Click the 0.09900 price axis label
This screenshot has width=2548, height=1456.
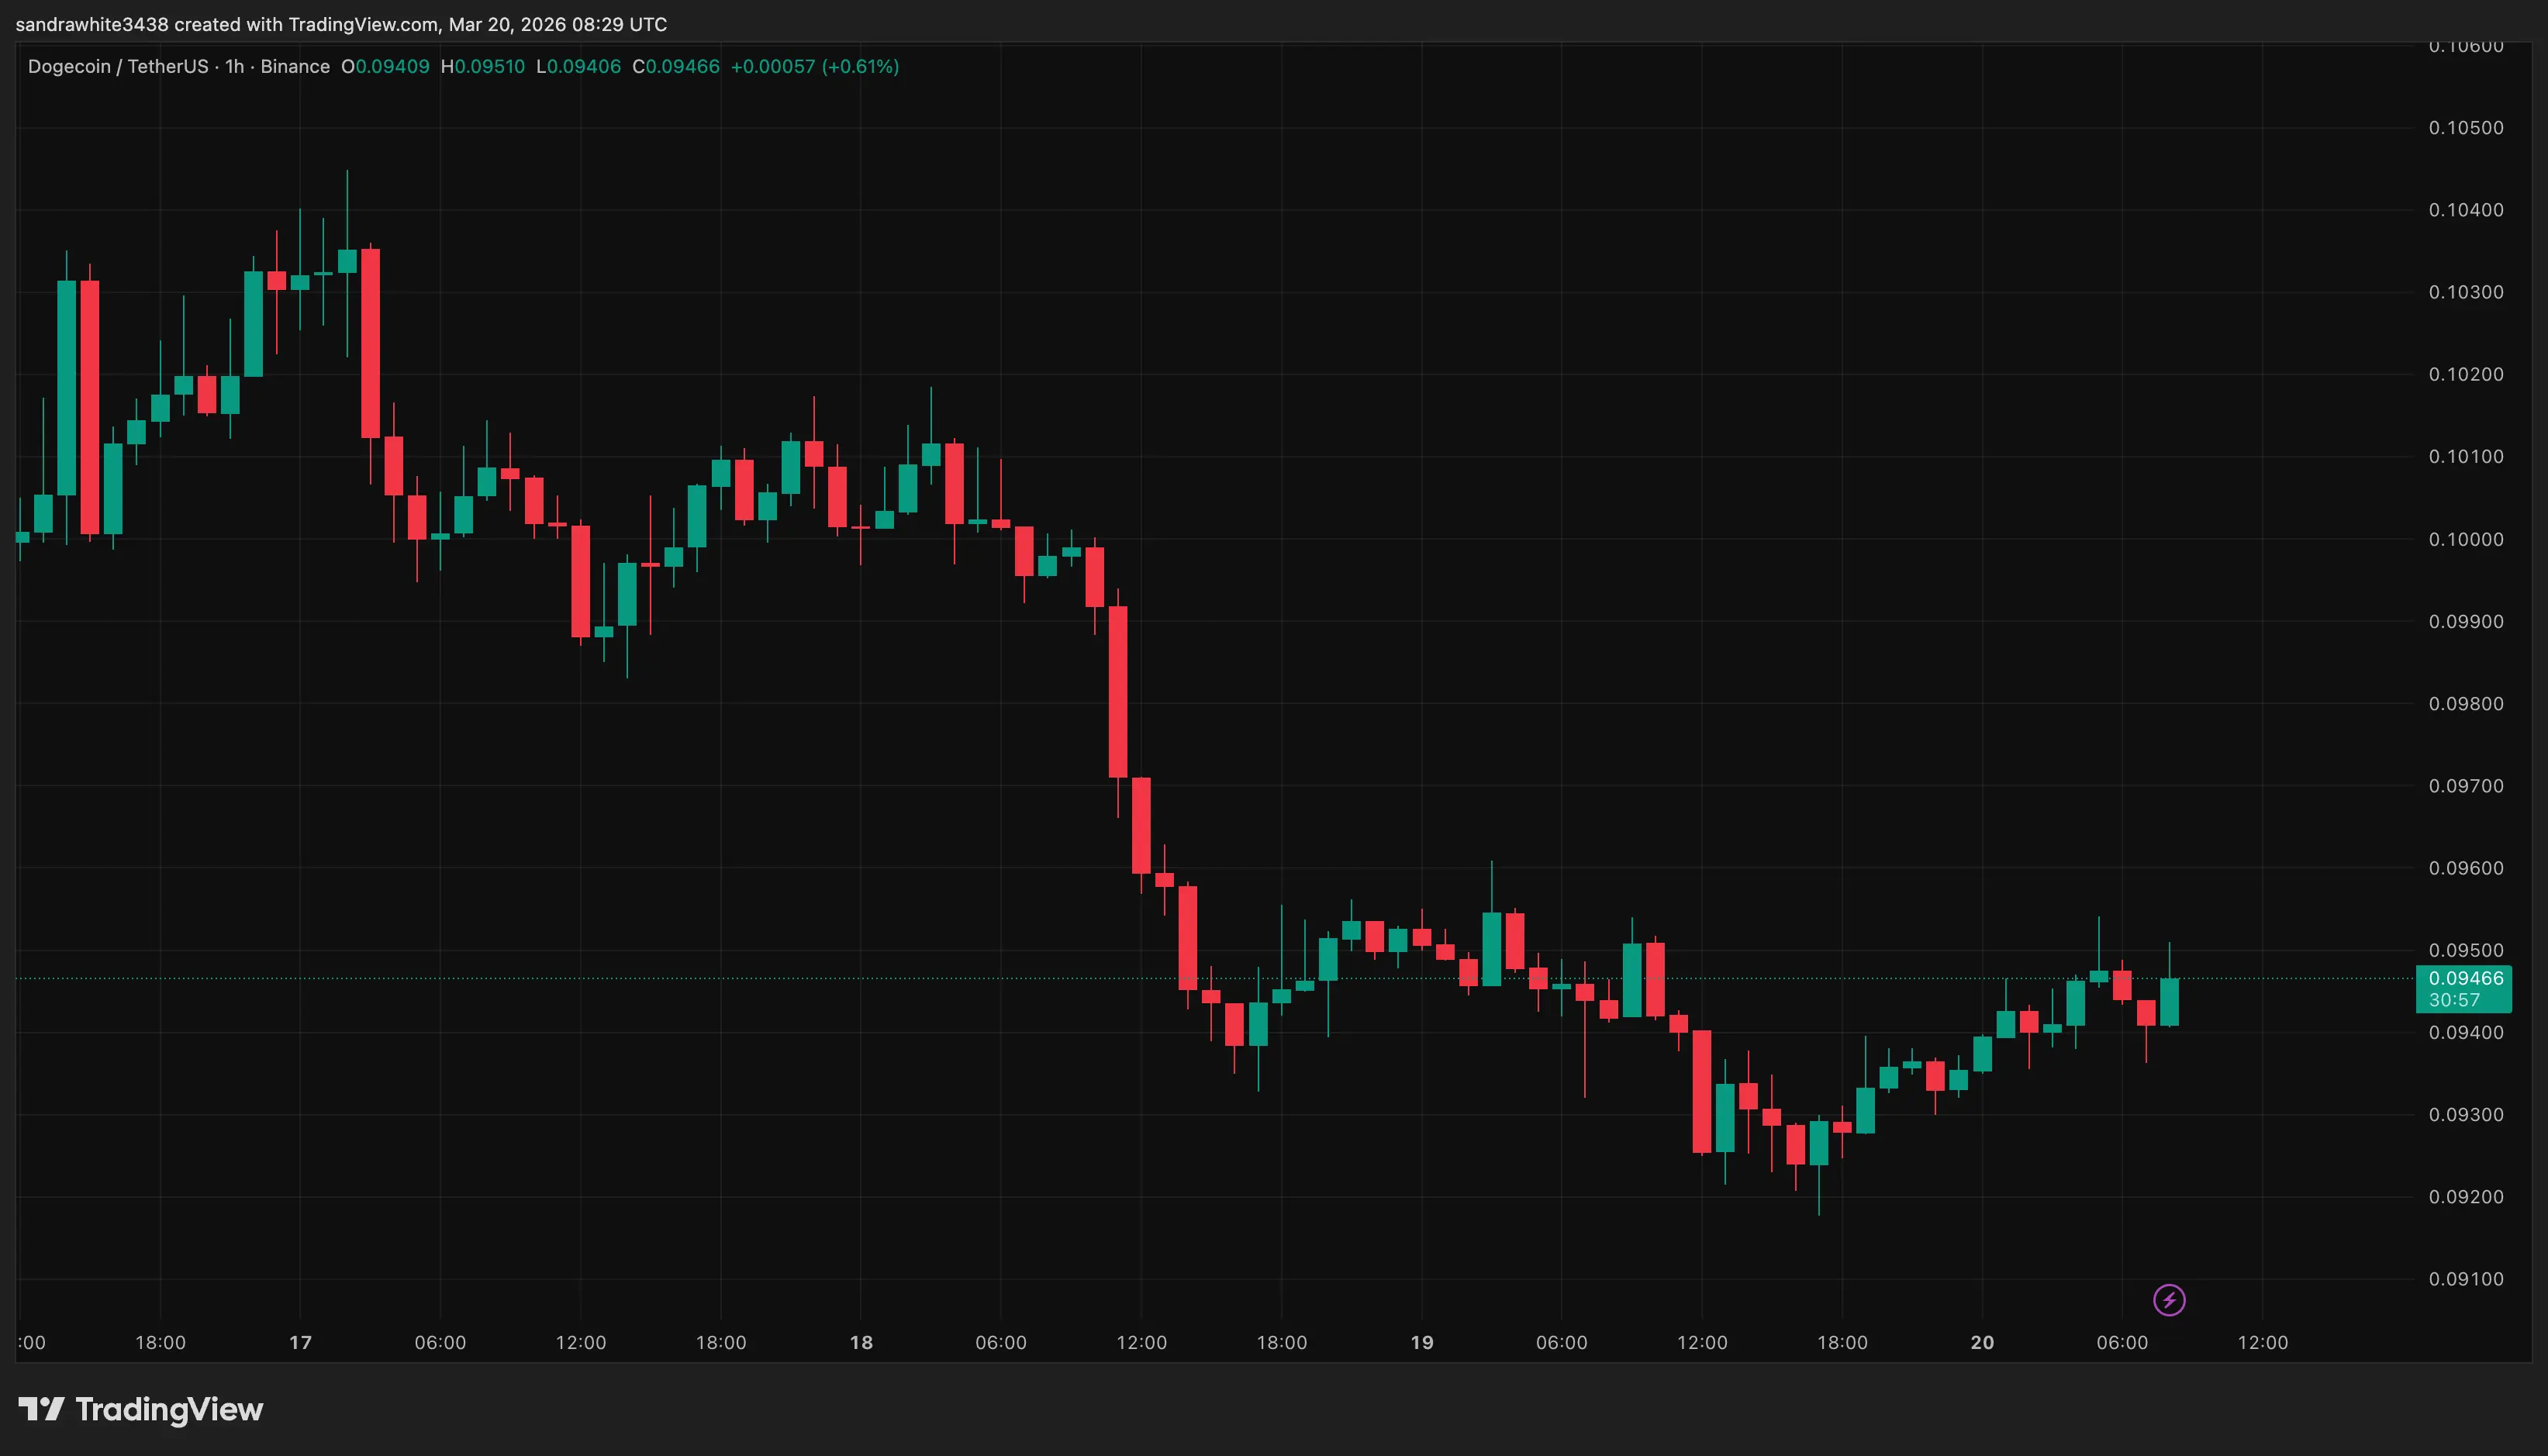(x=2466, y=621)
